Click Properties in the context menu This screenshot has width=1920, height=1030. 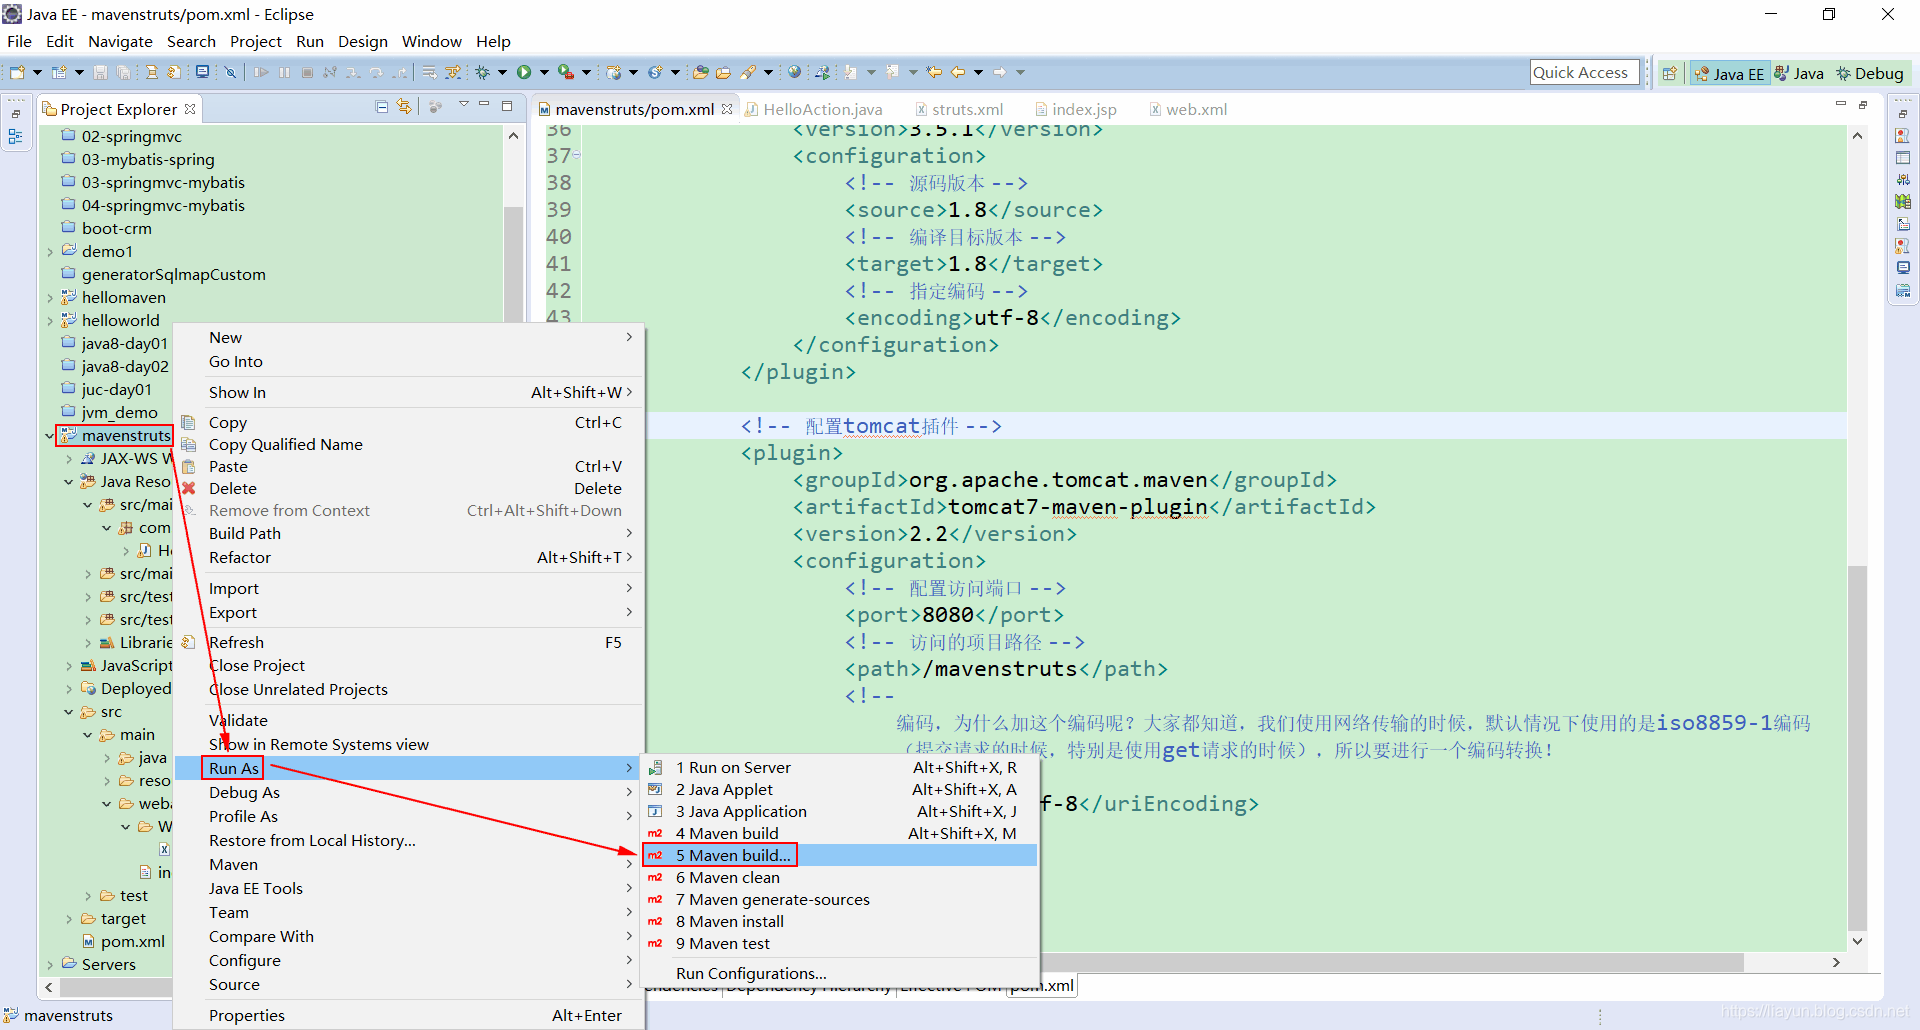[x=409, y=1015]
